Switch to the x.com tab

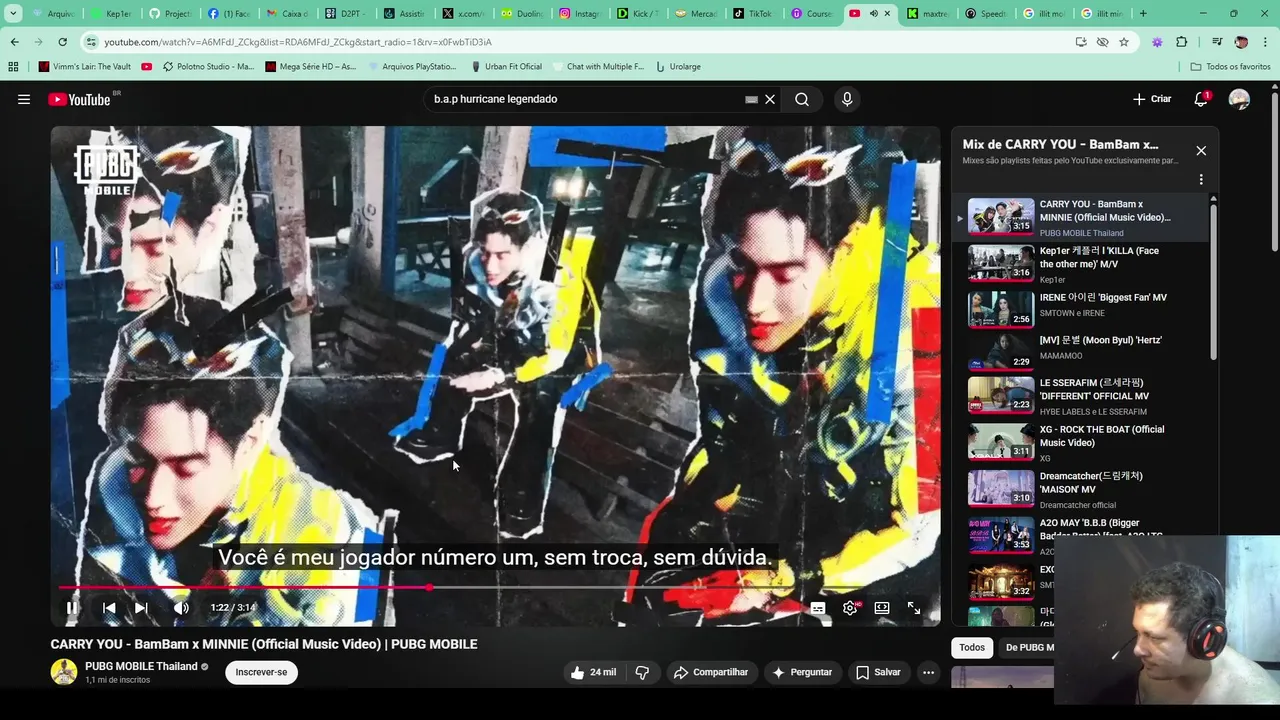pyautogui.click(x=464, y=14)
